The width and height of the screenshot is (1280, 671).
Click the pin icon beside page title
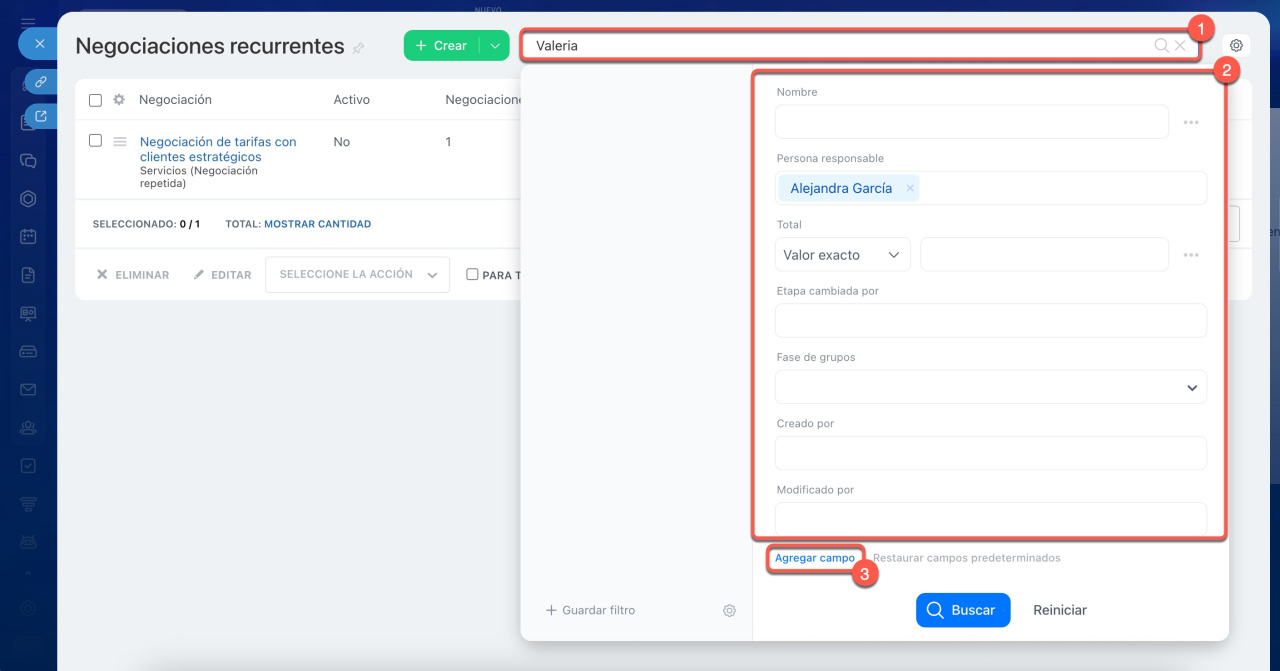point(359,48)
